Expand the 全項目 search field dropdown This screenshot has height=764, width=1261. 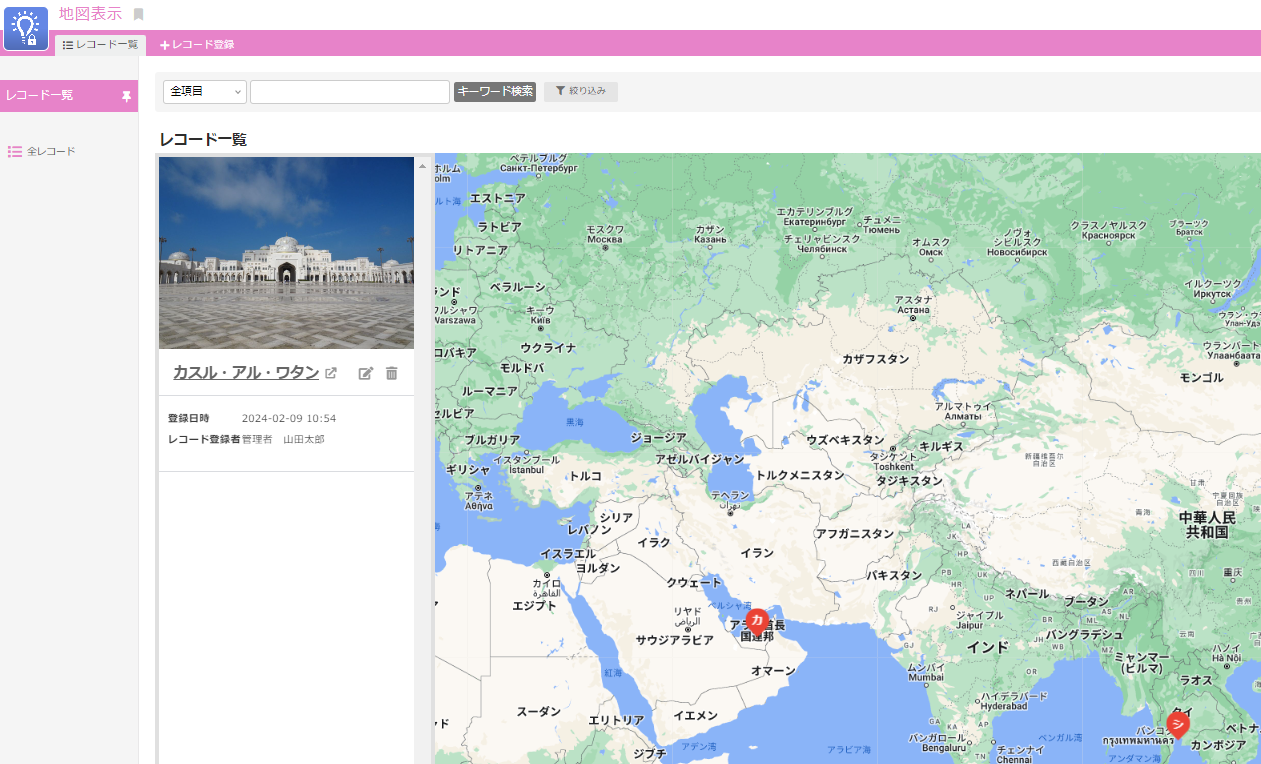coord(204,92)
